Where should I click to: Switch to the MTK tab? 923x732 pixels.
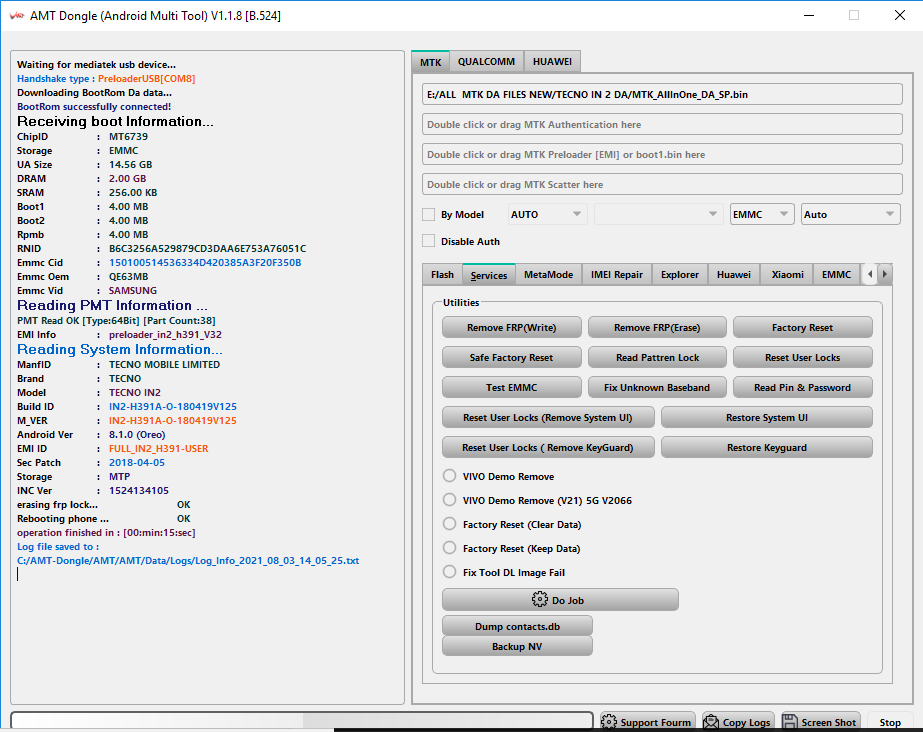pos(430,62)
